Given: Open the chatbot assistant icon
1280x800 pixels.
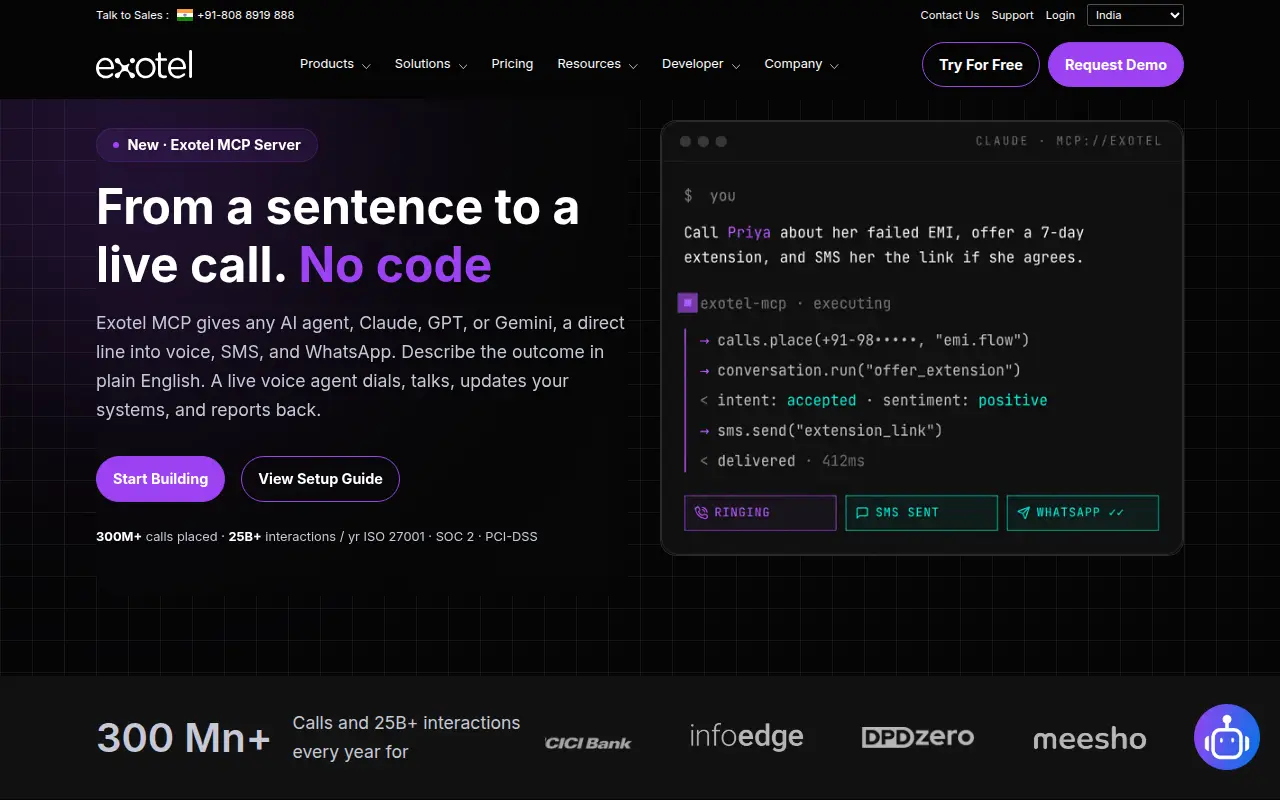Looking at the screenshot, I should (x=1227, y=737).
